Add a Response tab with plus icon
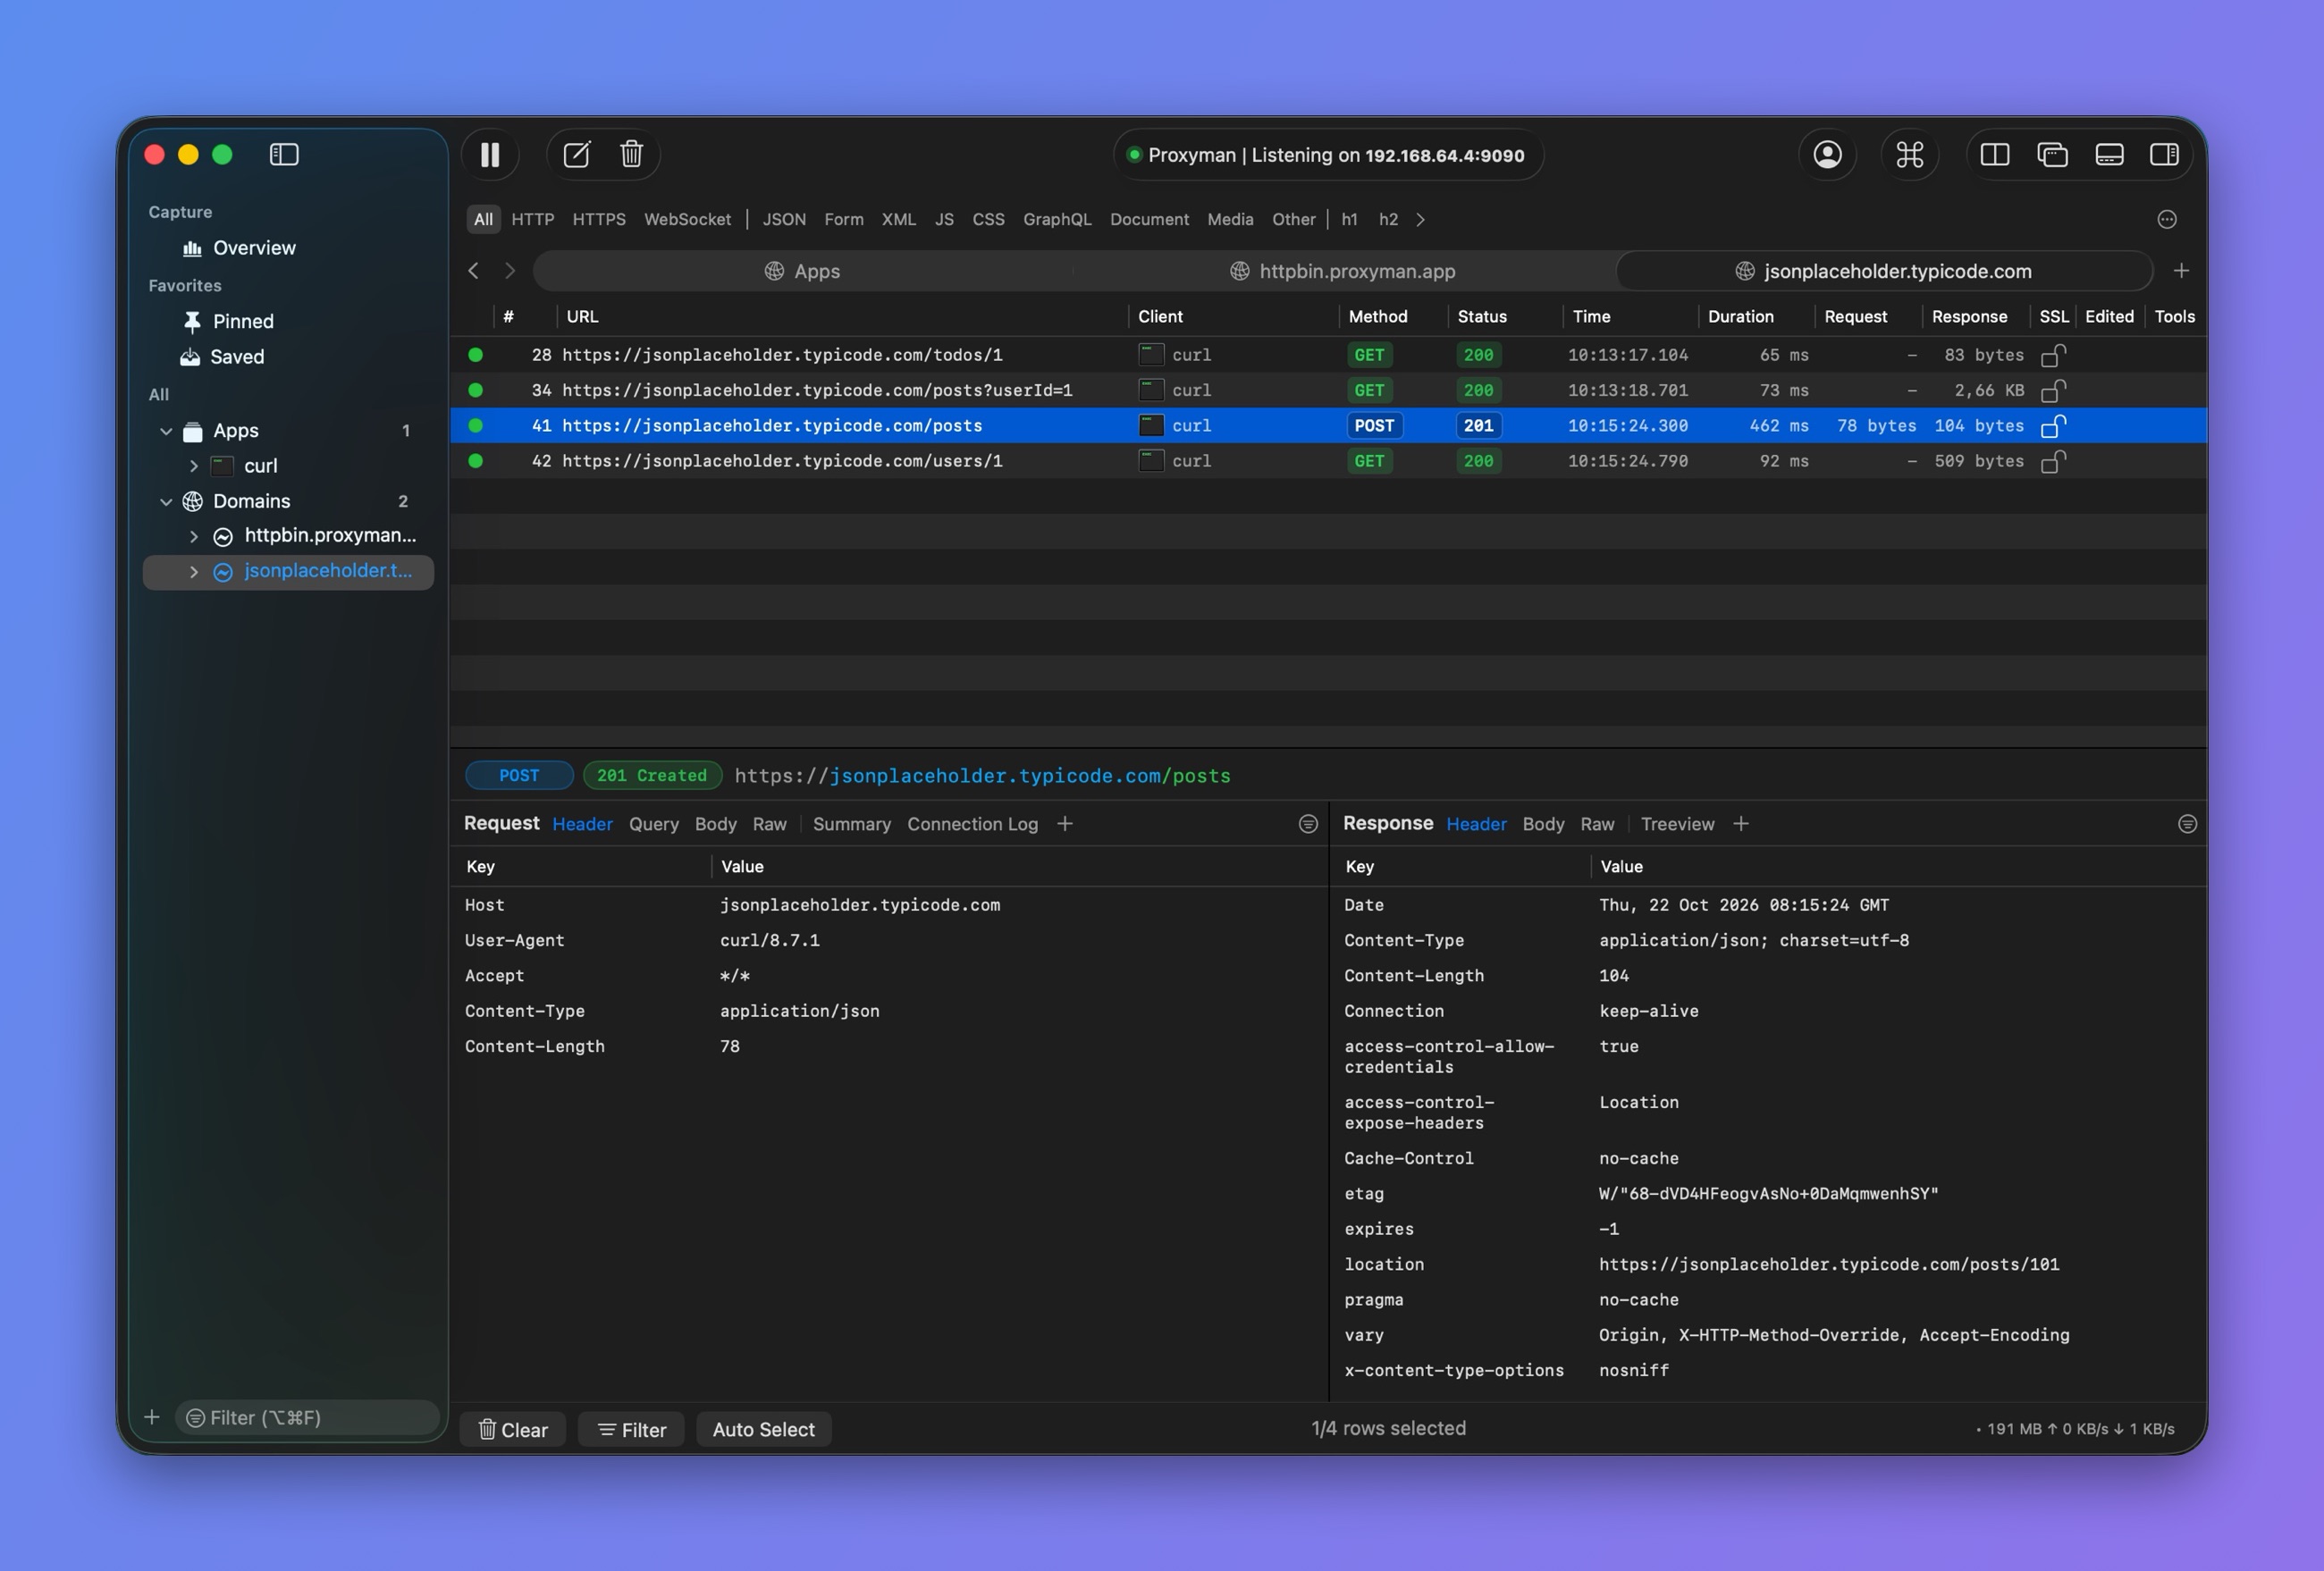Viewport: 2324px width, 1571px height. tap(1741, 824)
